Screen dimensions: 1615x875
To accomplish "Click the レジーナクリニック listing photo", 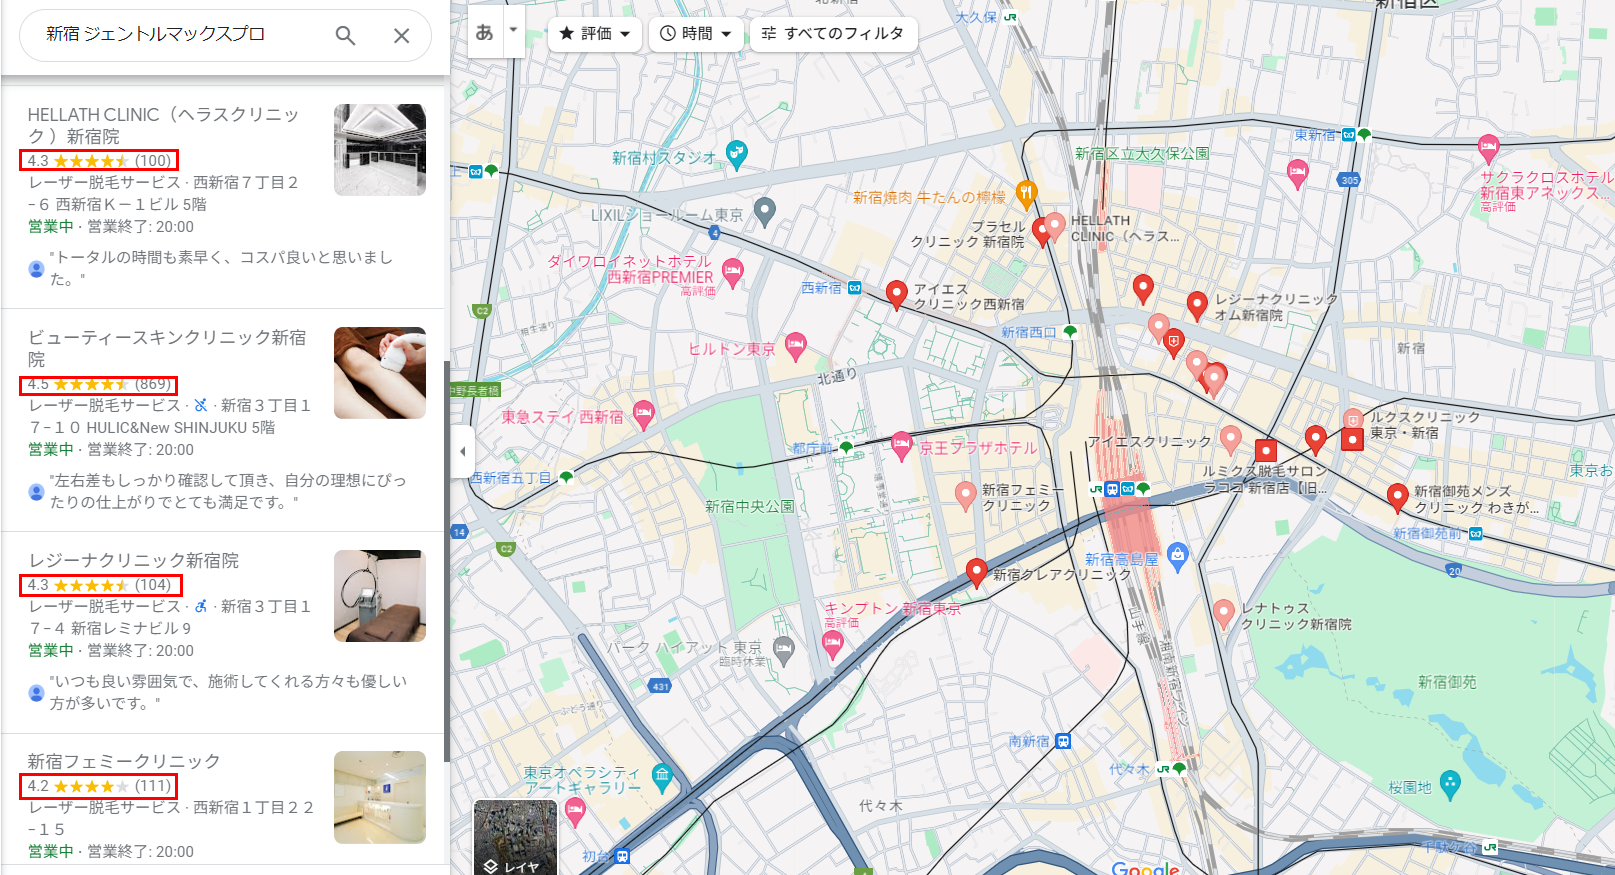I will [x=380, y=596].
